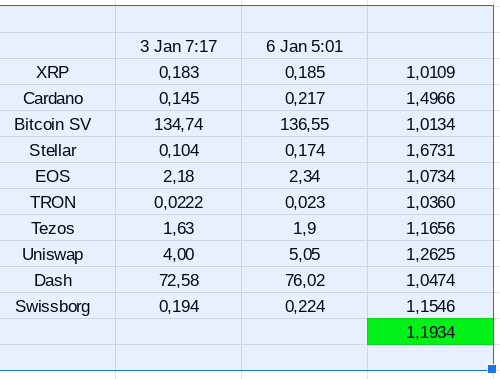Select the EOS value 2,34 cell

[304, 176]
